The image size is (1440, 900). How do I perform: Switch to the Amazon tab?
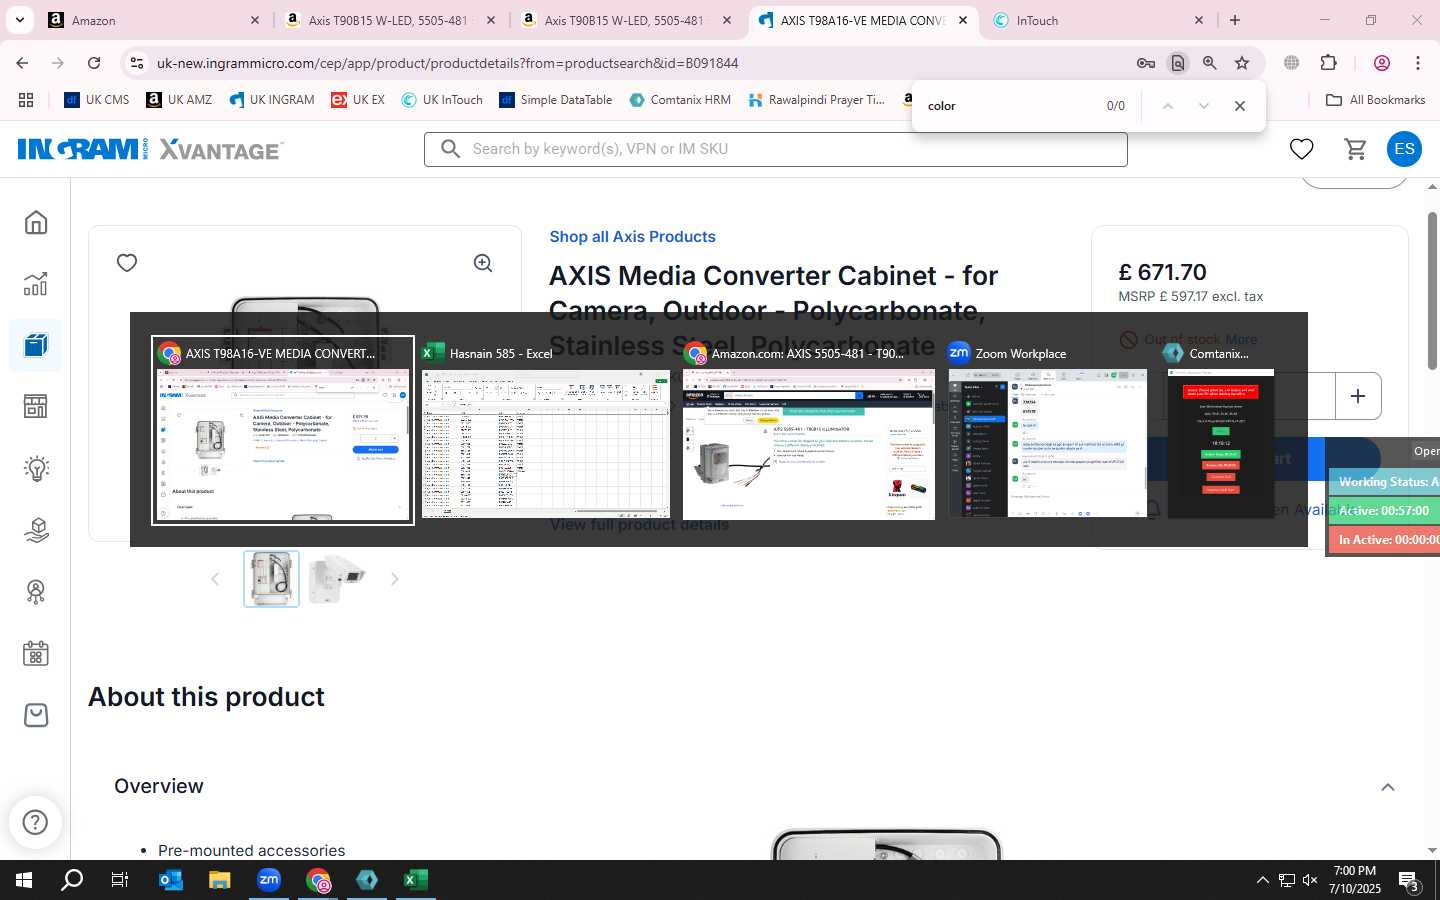click(x=155, y=20)
